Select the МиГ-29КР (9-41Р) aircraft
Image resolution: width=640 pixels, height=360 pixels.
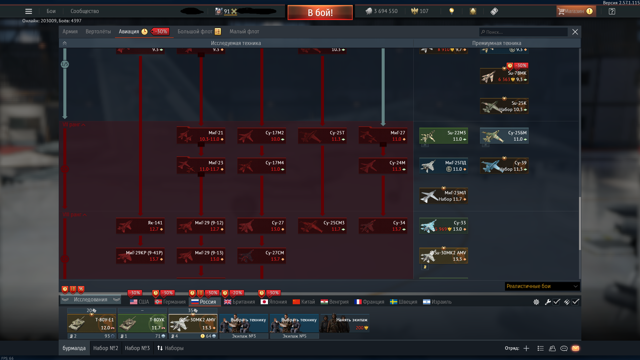point(140,256)
